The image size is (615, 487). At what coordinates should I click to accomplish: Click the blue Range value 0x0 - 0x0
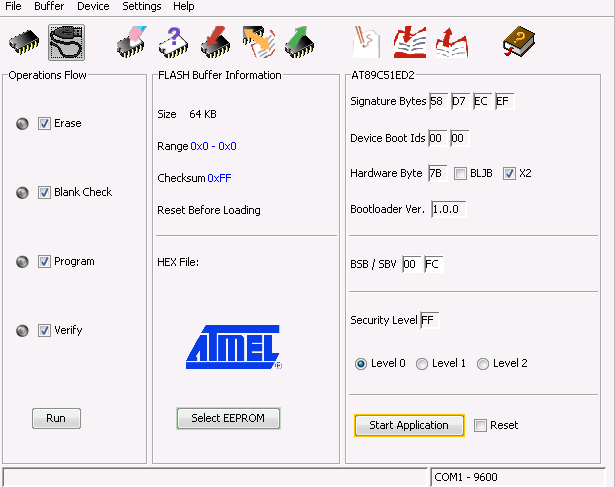pos(213,147)
